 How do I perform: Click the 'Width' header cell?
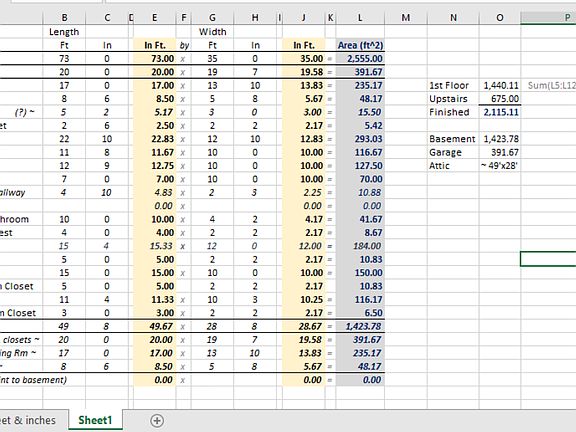pyautogui.click(x=212, y=32)
